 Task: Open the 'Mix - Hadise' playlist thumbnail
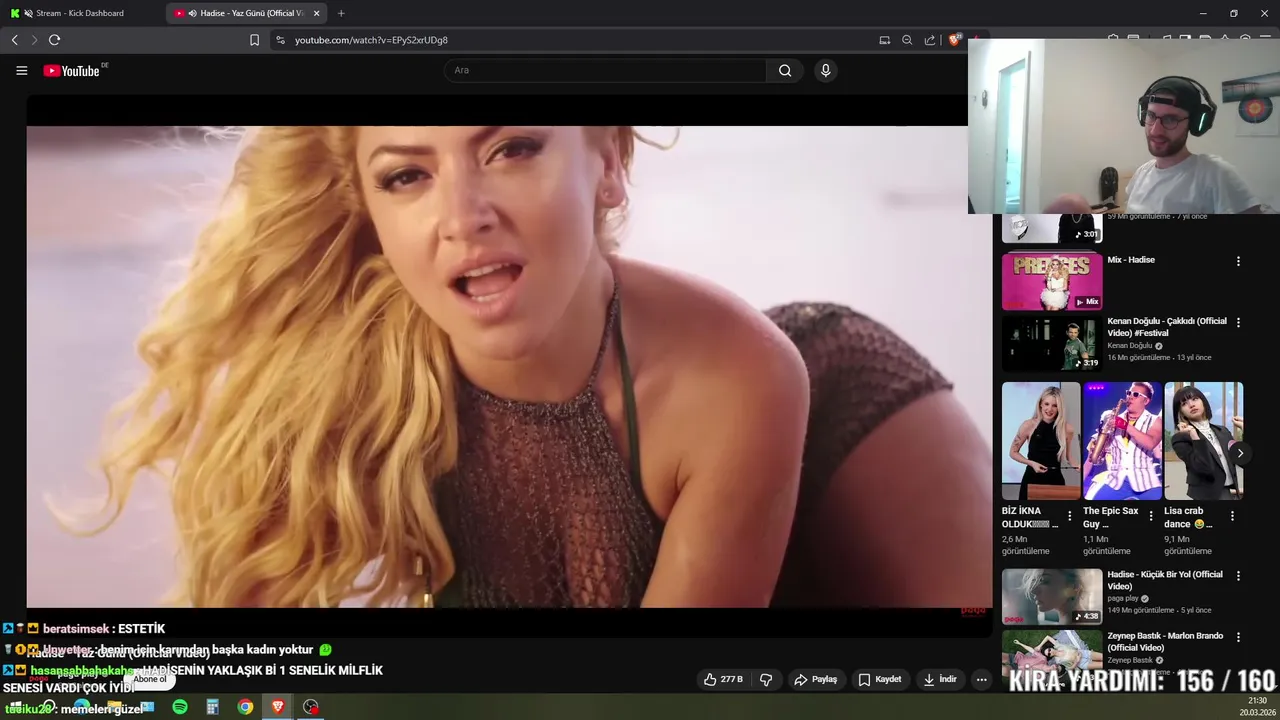(1052, 281)
